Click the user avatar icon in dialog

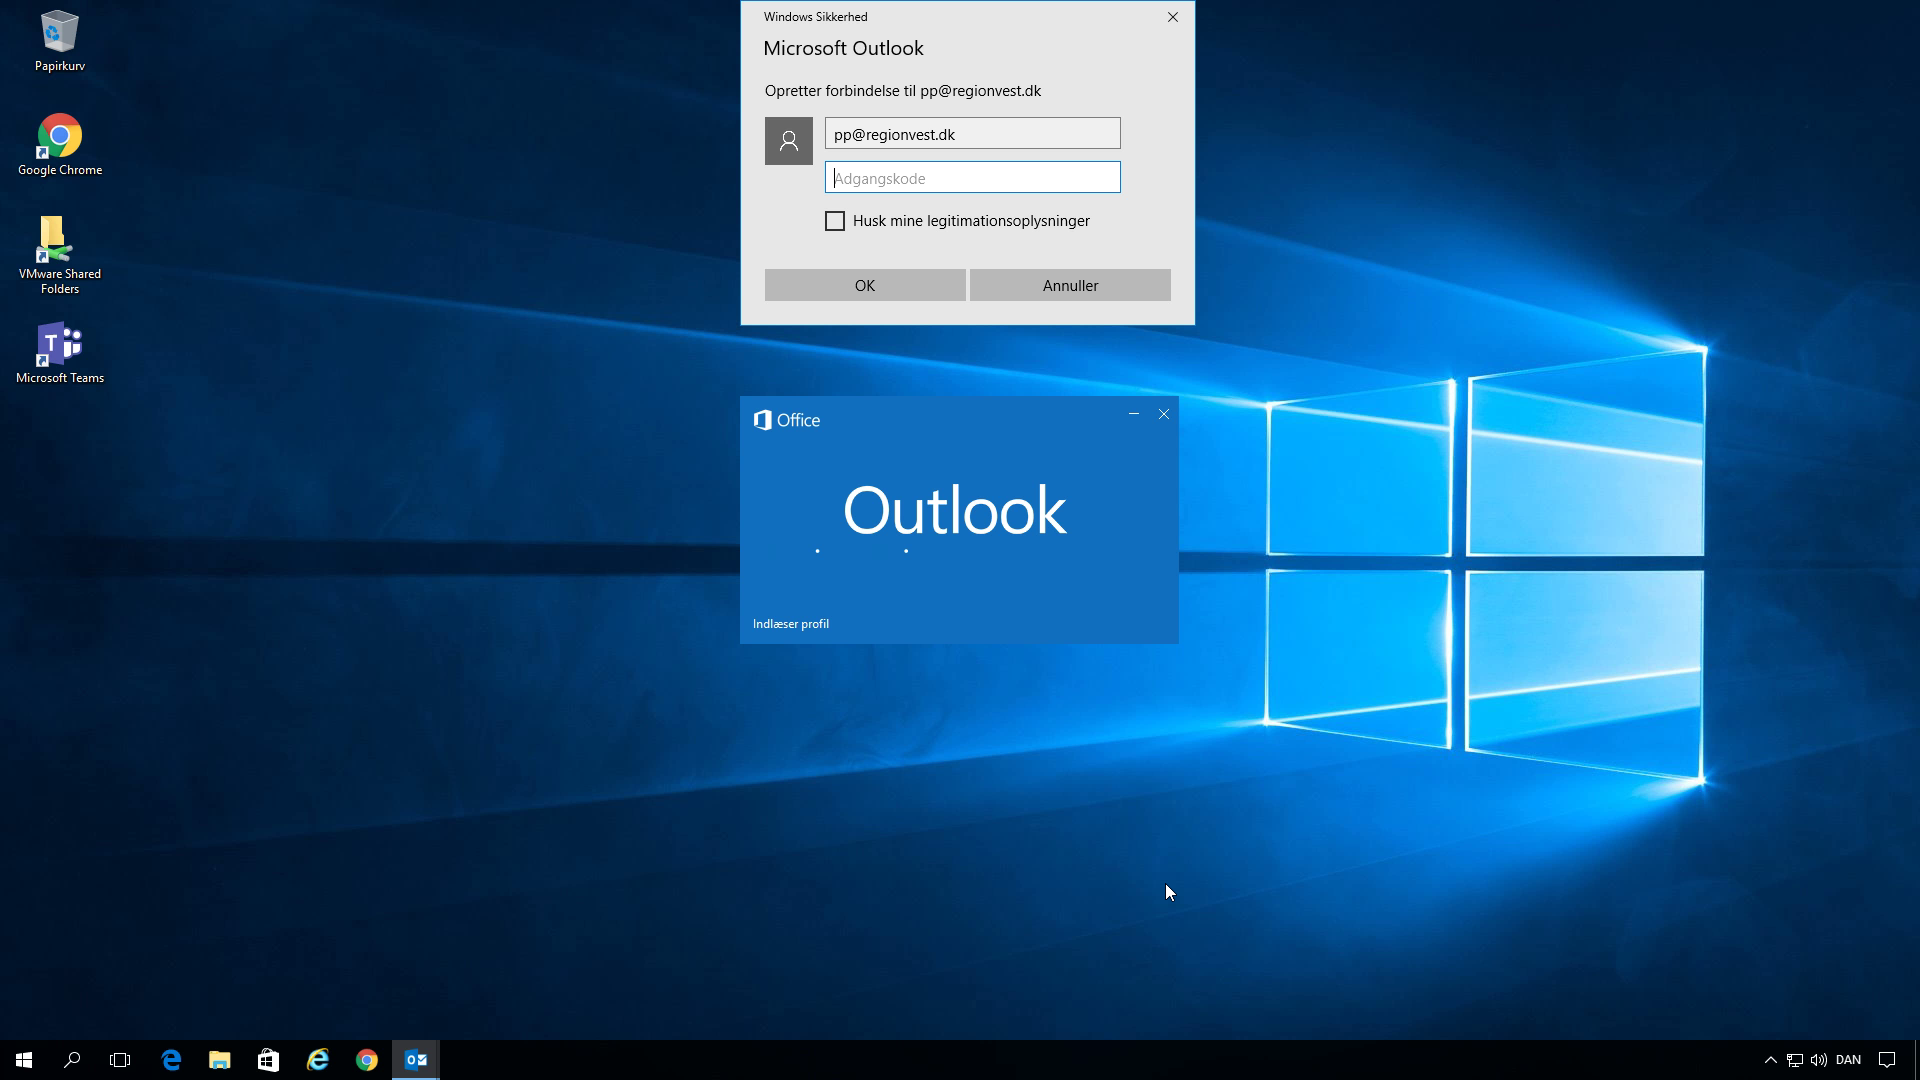tap(789, 141)
